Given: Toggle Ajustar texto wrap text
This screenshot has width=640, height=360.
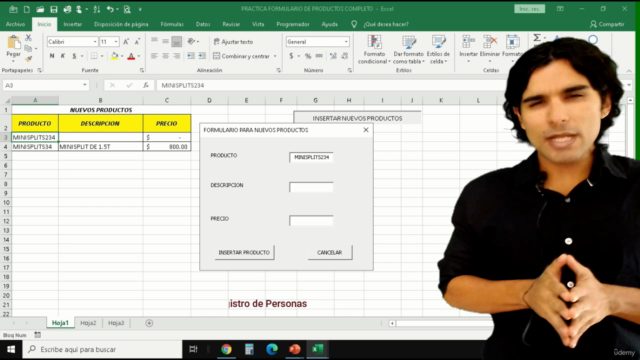Looking at the screenshot, I should click(233, 42).
